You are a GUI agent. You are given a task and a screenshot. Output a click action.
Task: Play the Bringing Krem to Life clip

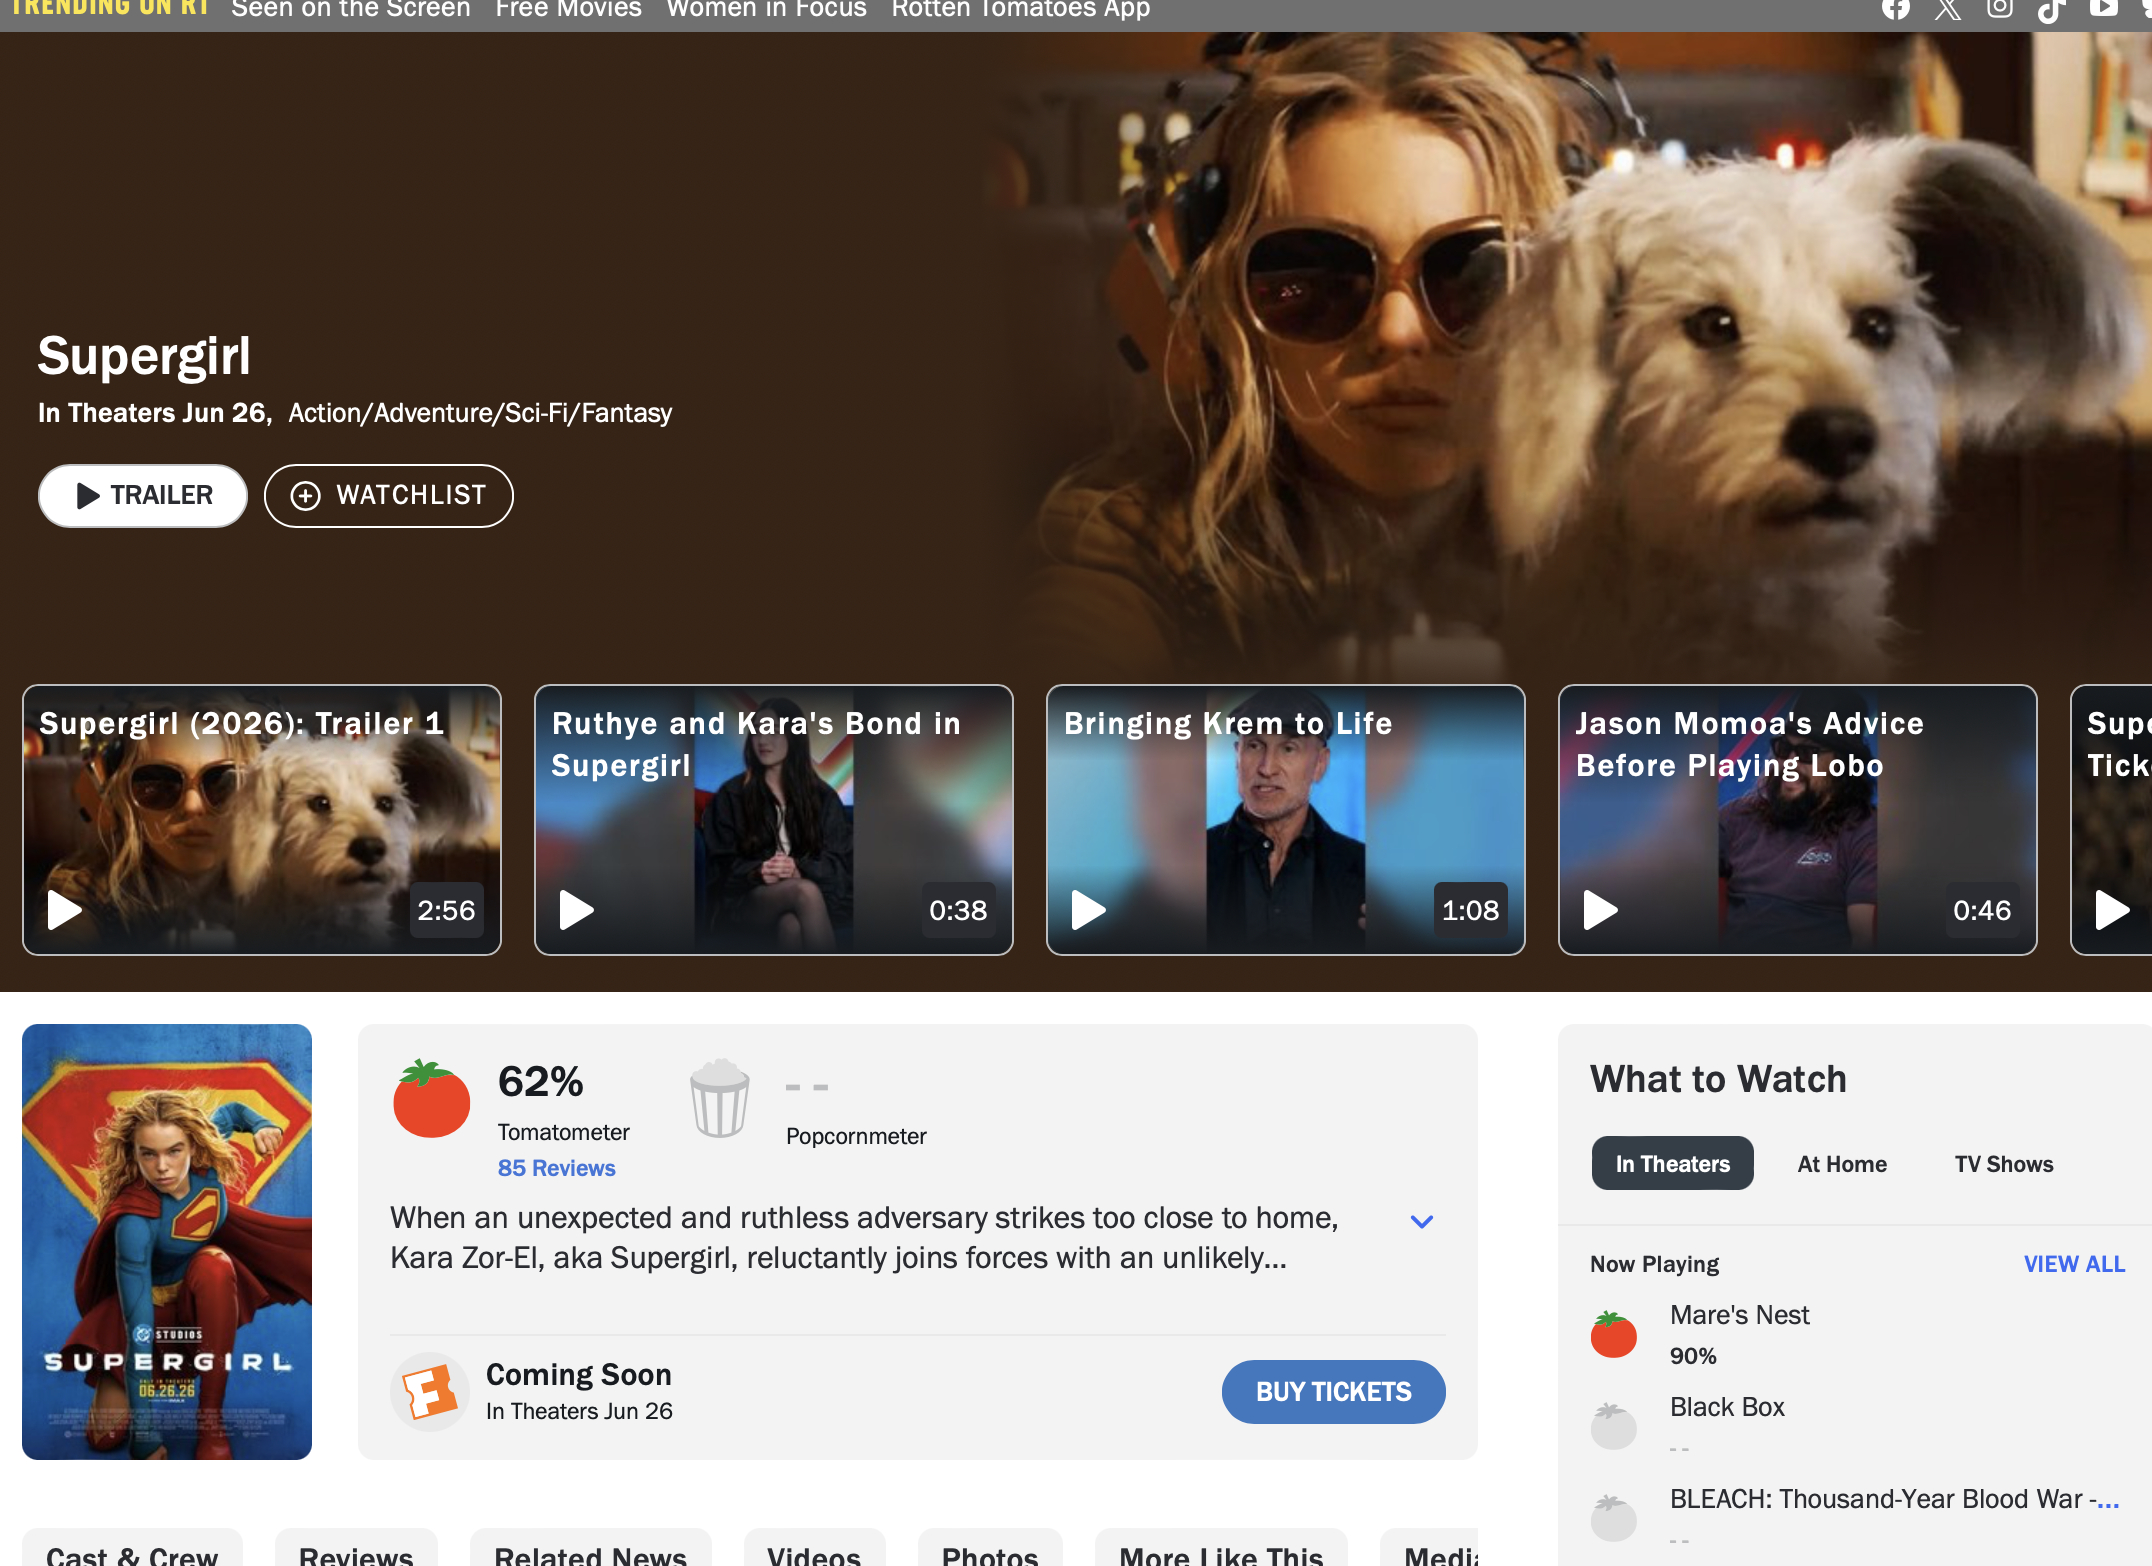[1286, 820]
